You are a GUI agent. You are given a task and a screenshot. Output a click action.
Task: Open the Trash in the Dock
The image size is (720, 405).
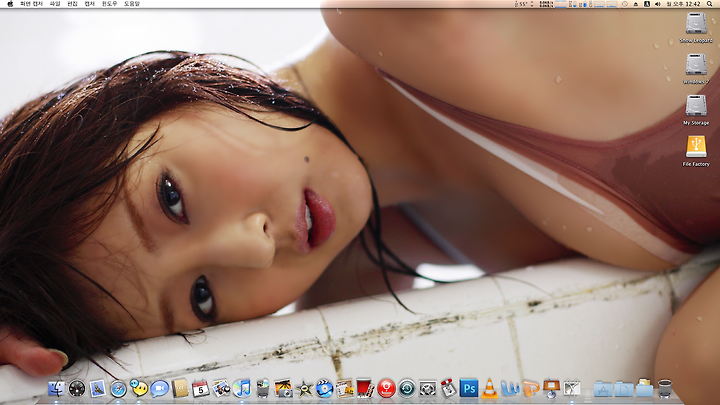tap(665, 388)
